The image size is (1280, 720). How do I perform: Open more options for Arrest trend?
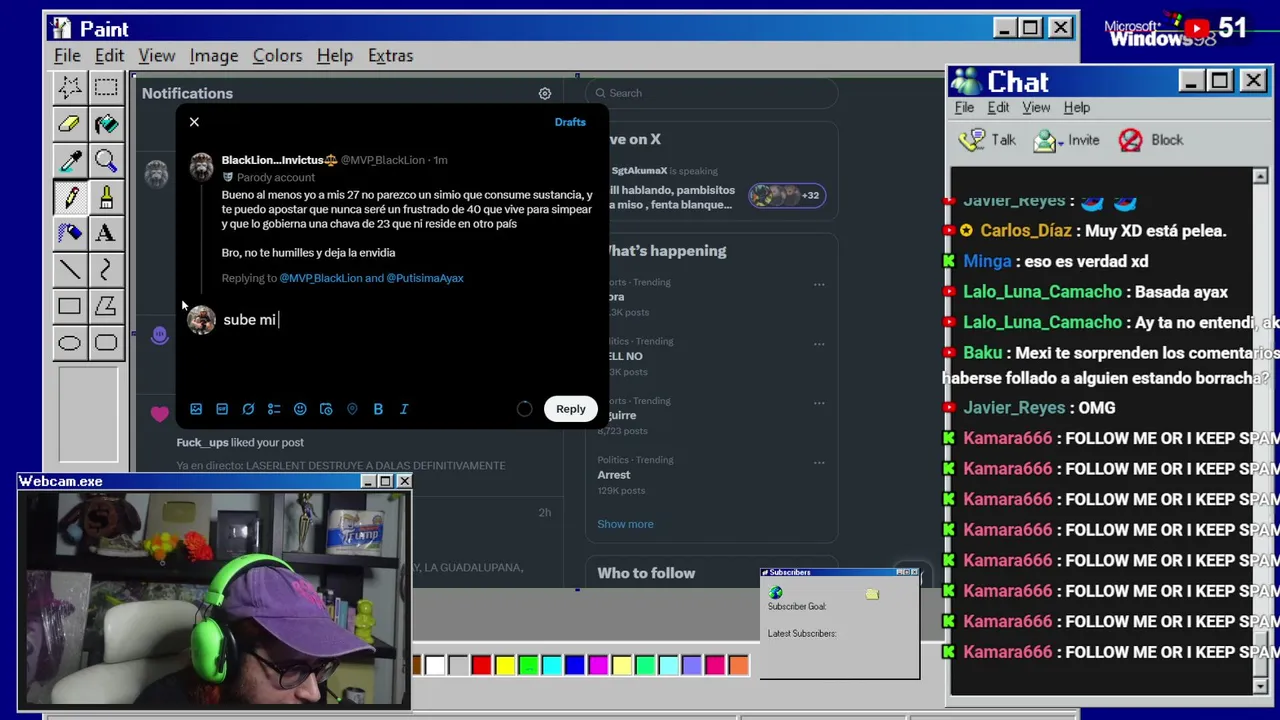(819, 463)
